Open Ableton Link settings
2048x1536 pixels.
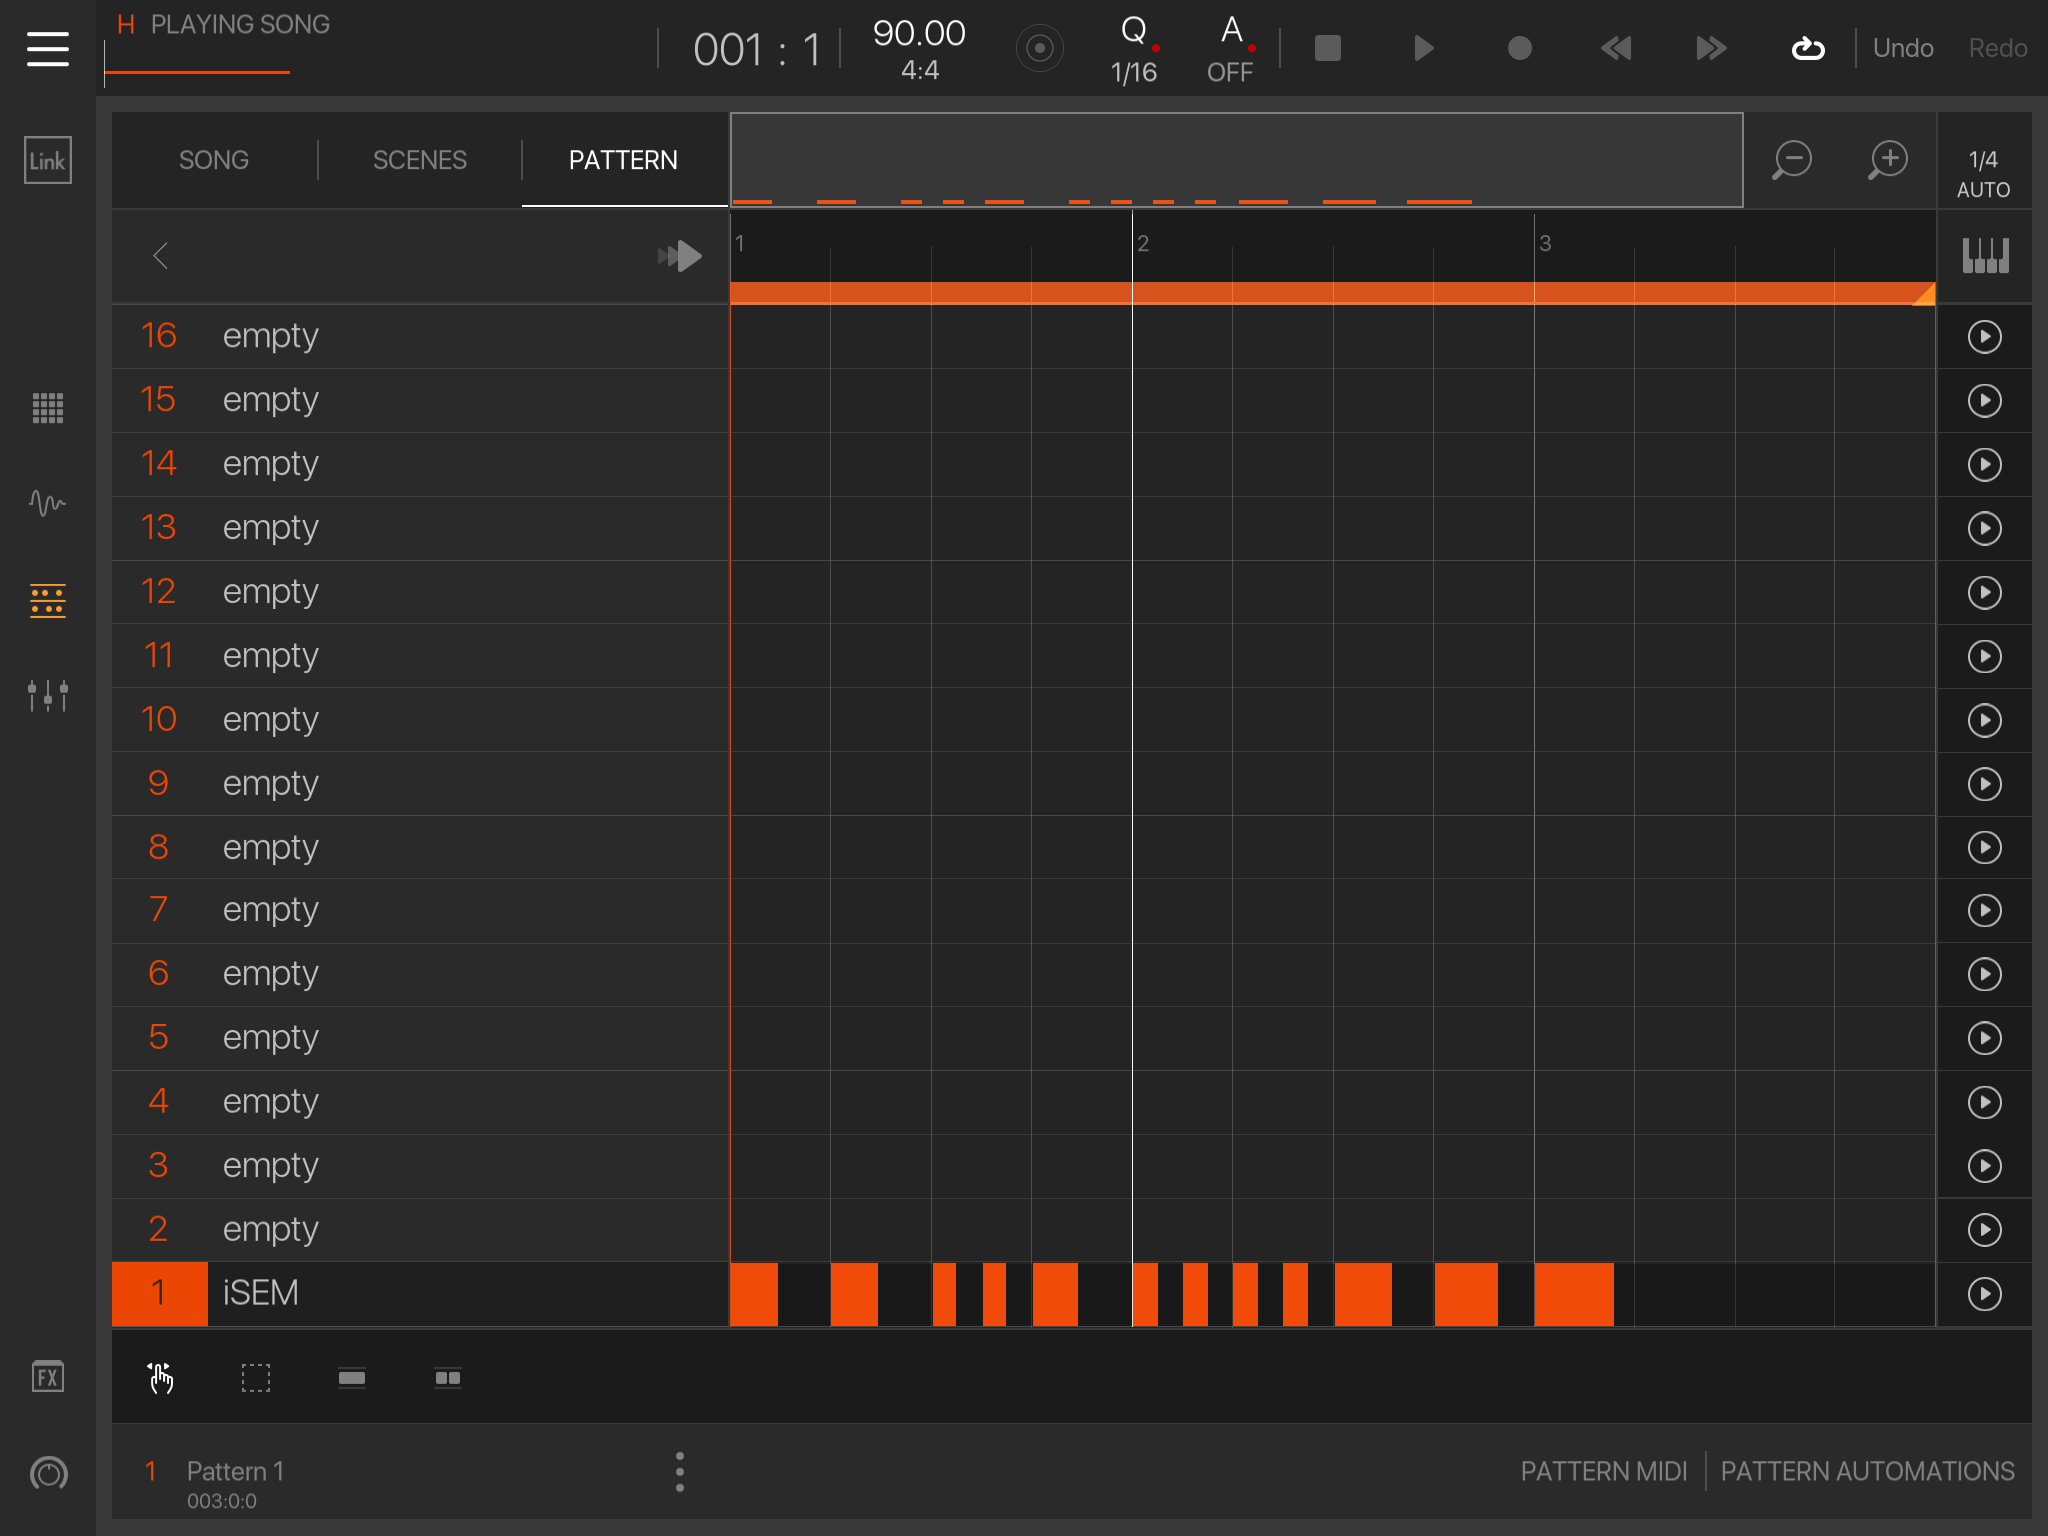[x=47, y=160]
